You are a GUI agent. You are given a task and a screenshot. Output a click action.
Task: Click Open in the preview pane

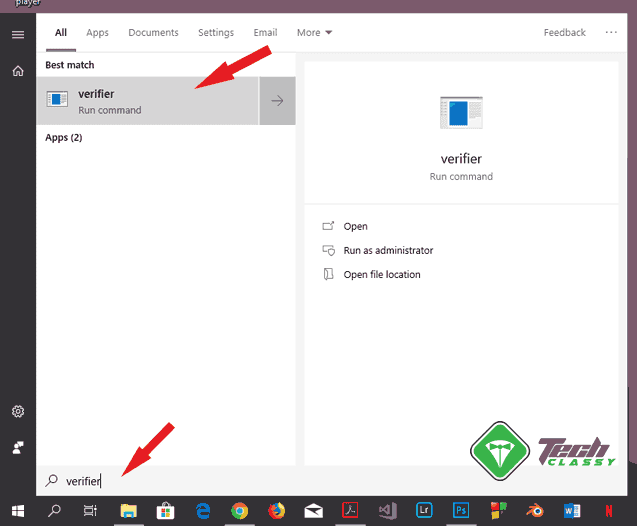click(x=355, y=226)
